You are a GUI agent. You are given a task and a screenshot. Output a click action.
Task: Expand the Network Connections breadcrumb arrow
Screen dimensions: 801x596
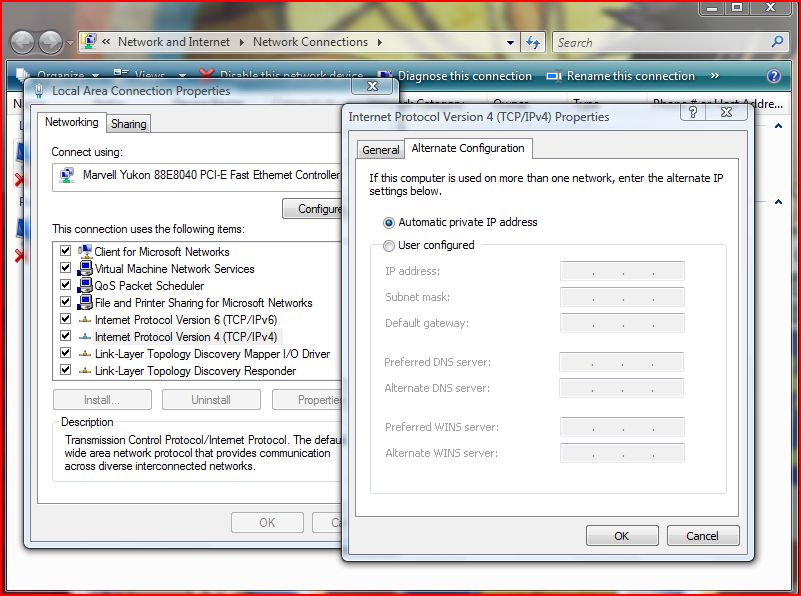[x=380, y=42]
